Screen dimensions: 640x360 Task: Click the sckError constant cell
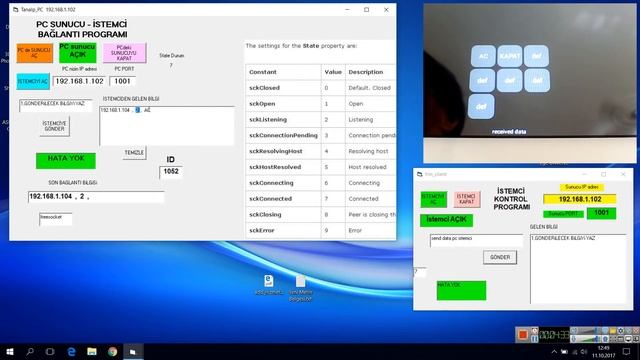[x=283, y=231]
